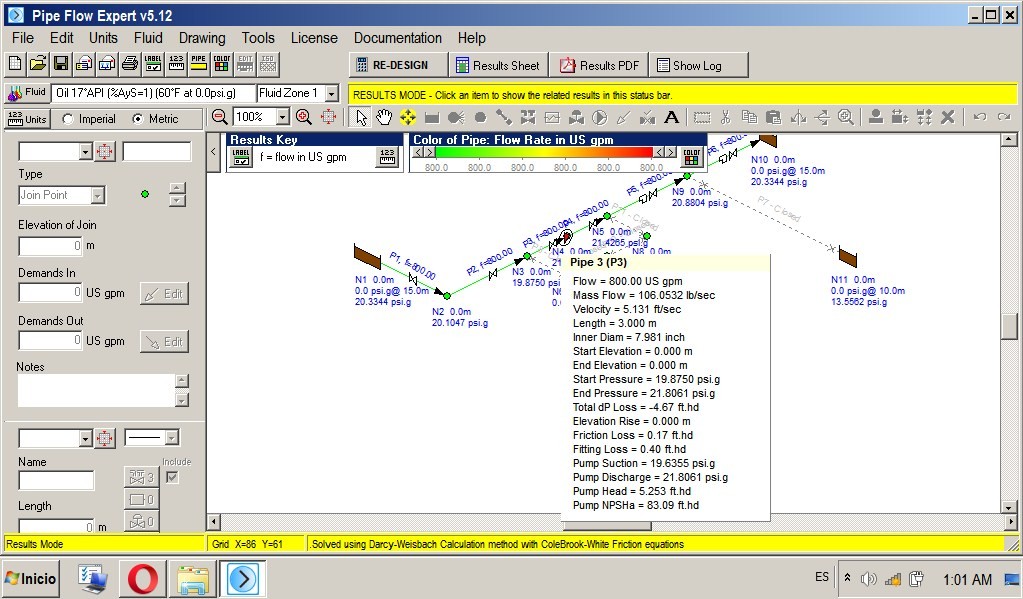Open the Fluid Zone 1 dropdown
Viewport: 1023px width, 599px height.
point(331,93)
